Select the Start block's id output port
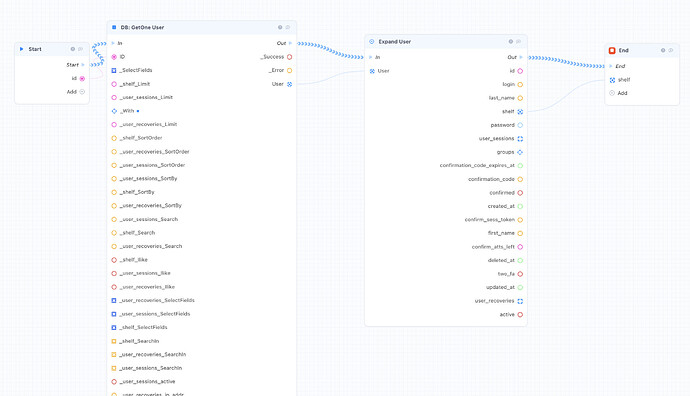This screenshot has width=690, height=396. (x=82, y=78)
